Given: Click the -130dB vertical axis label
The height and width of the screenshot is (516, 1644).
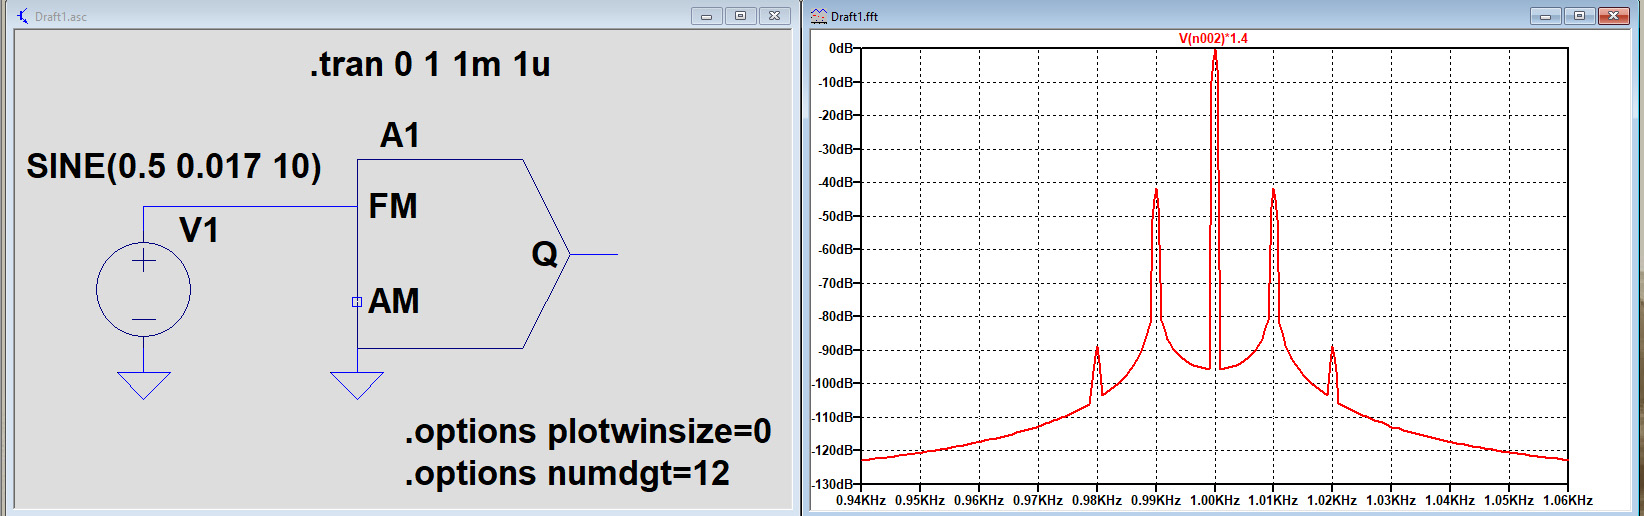Looking at the screenshot, I should point(835,484).
